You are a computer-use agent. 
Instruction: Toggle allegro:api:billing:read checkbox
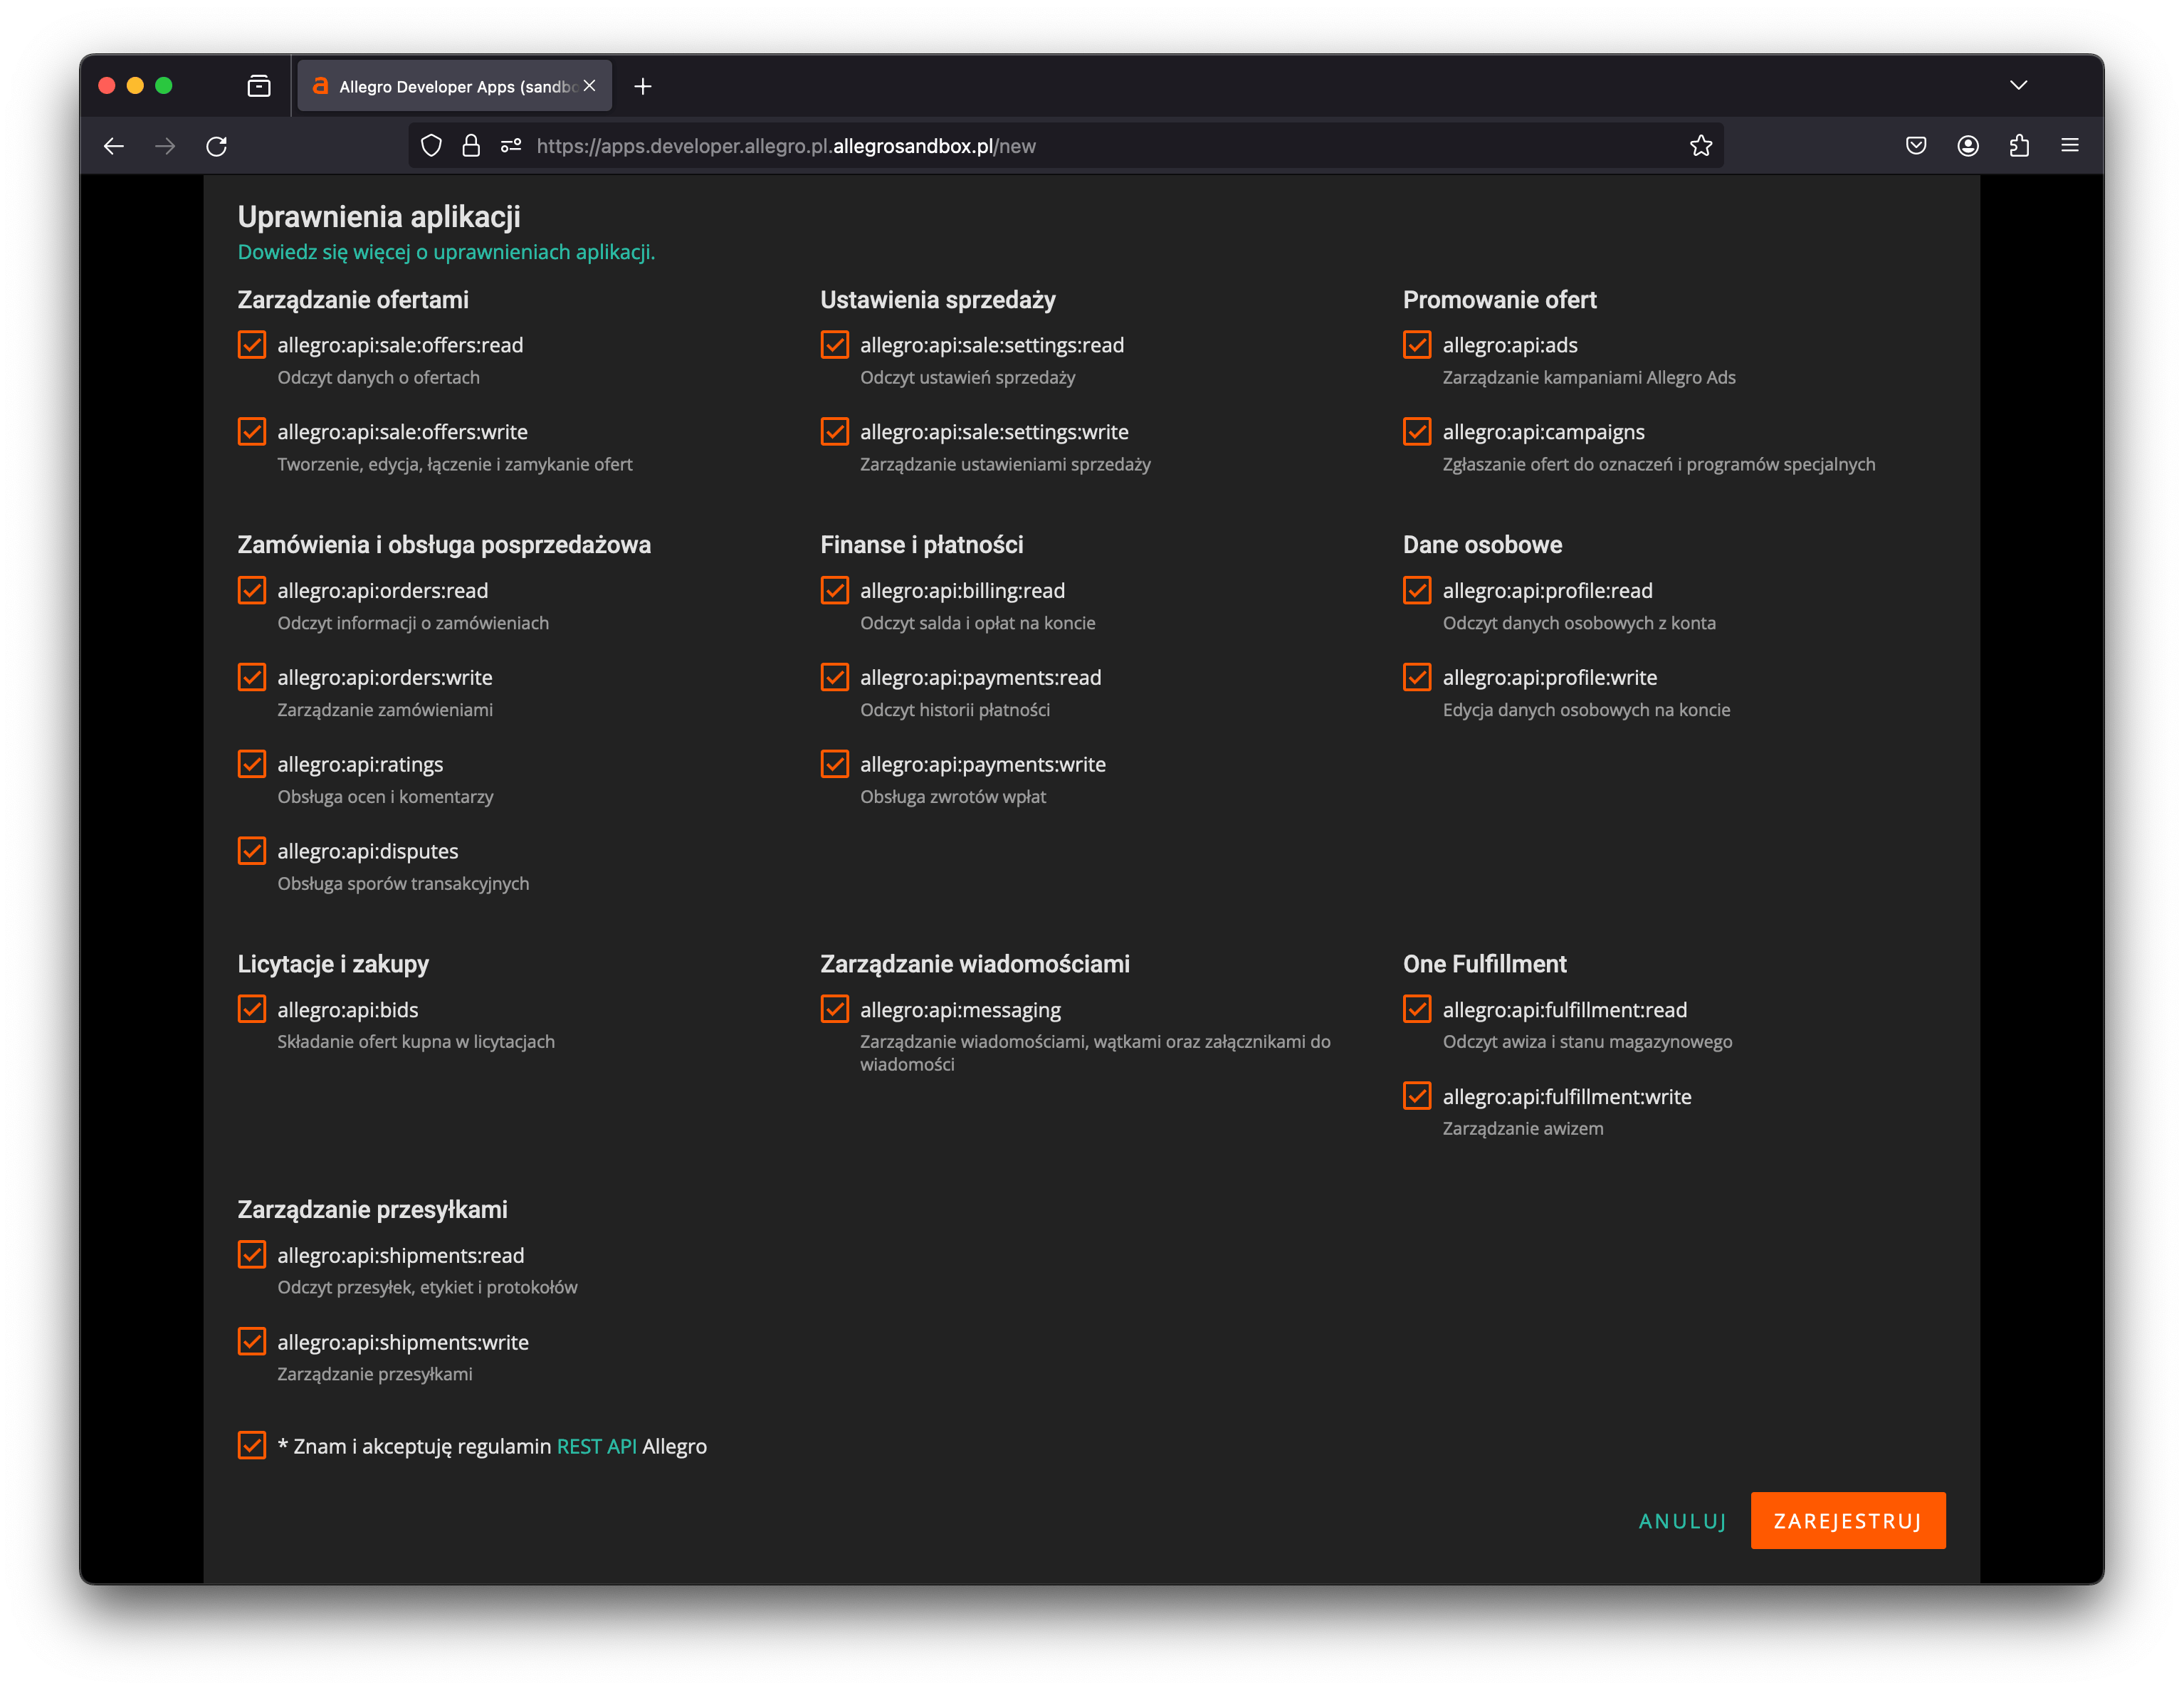pyautogui.click(x=835, y=591)
